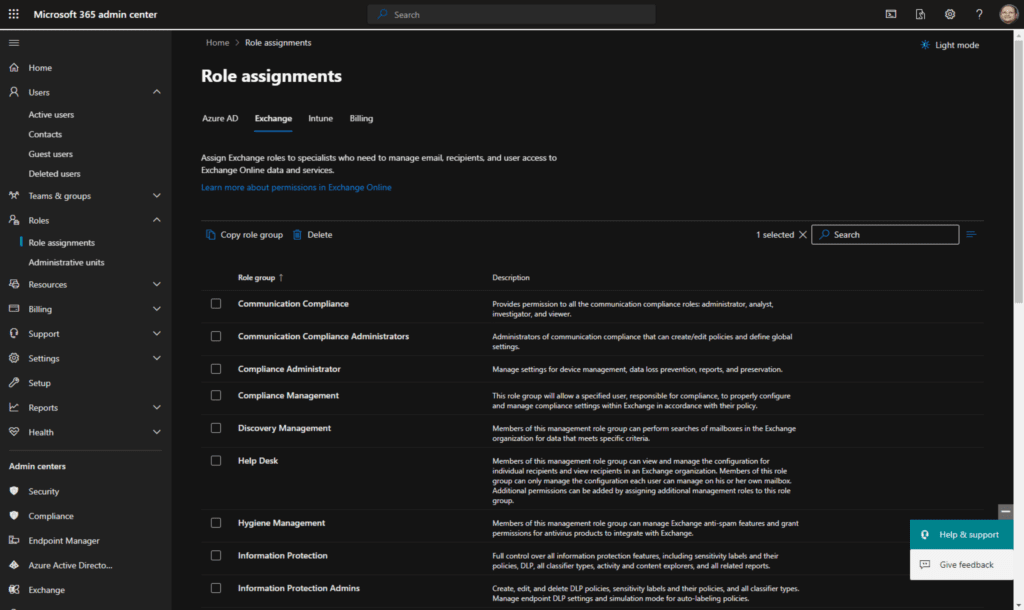1024x610 pixels.
Task: Click the Azure Active Directory icon
Action: [14, 565]
